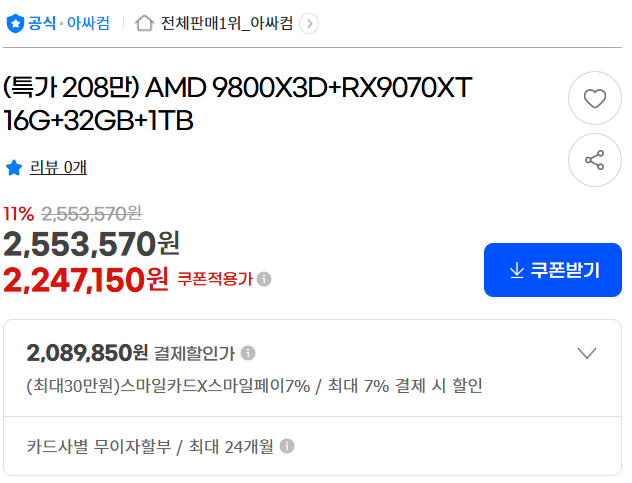Open the 리뷰 0개 reviews link
The image size is (632, 483).
(58, 167)
